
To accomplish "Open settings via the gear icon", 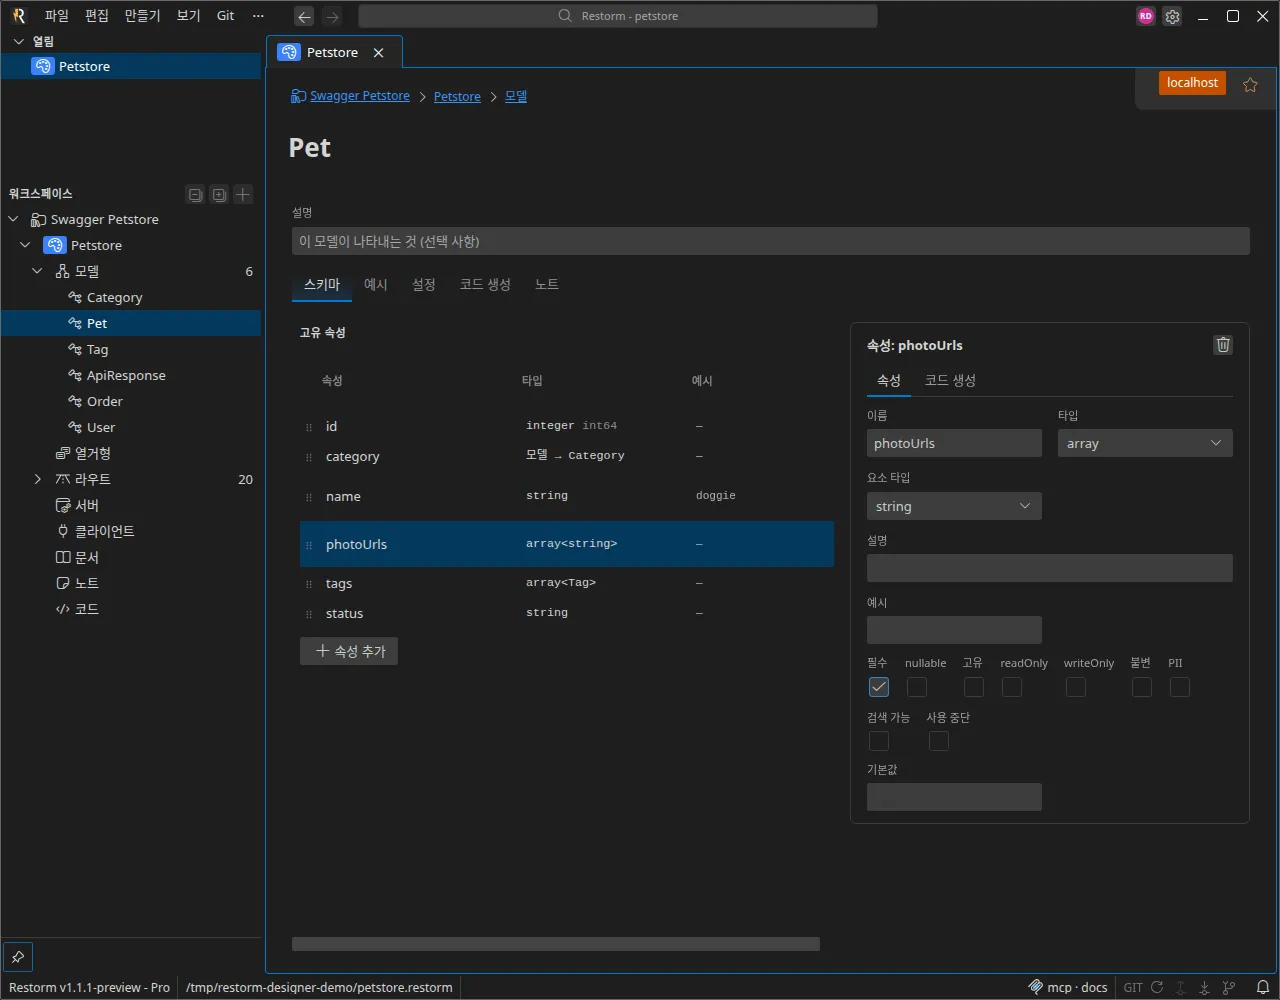I will [x=1173, y=16].
